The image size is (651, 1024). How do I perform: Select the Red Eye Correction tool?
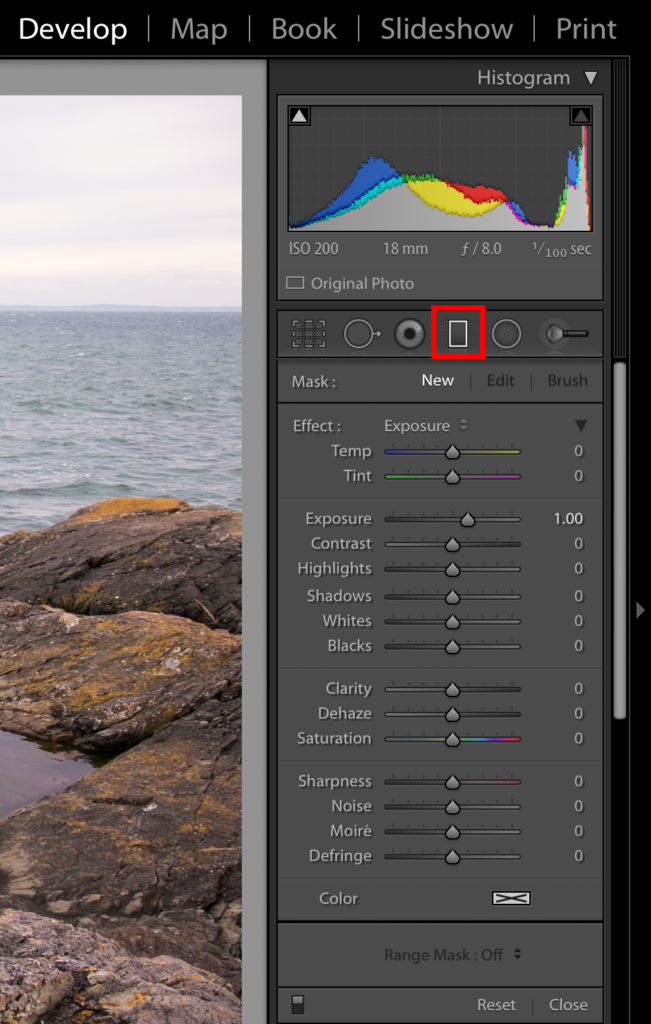pyautogui.click(x=410, y=334)
